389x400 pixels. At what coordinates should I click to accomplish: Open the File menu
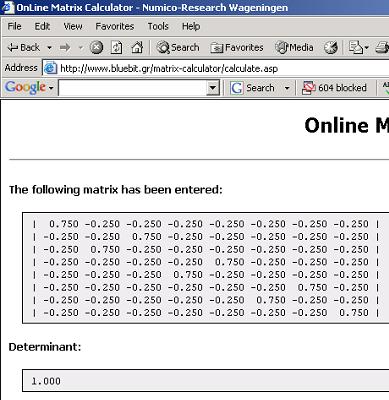pyautogui.click(x=14, y=26)
